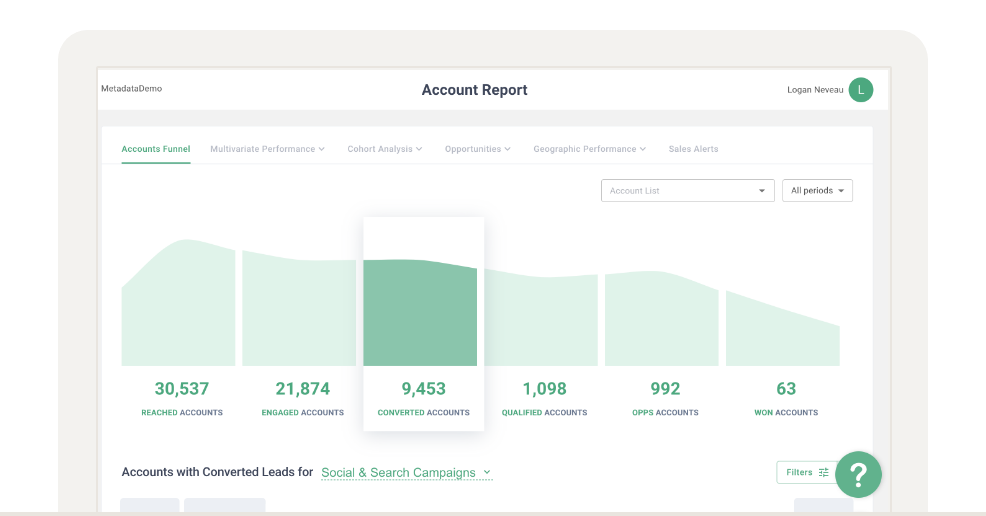Click the 9,453 converted accounts value
986x516 pixels.
[424, 389]
